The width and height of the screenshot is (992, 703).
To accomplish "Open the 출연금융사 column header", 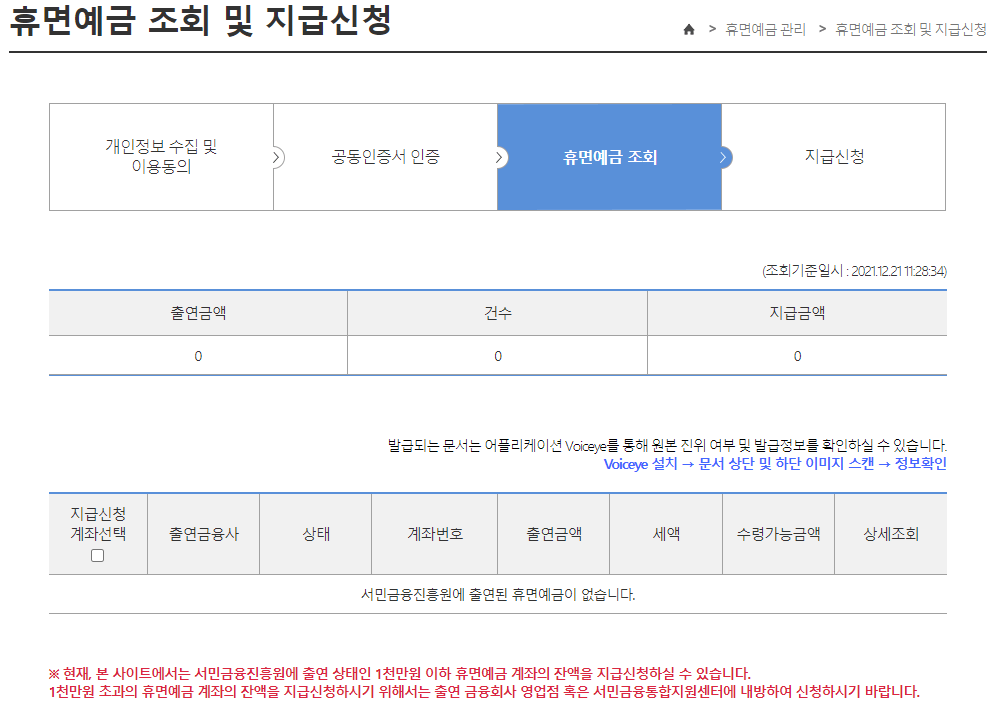I will tap(203, 534).
